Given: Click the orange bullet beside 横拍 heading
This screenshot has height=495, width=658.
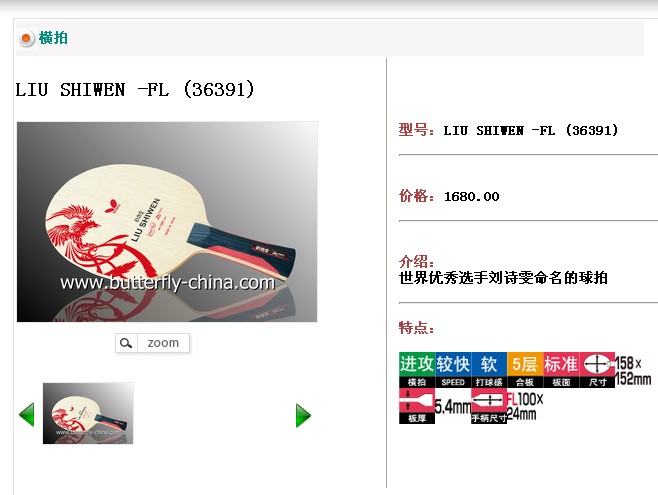Looking at the screenshot, I should [26, 39].
